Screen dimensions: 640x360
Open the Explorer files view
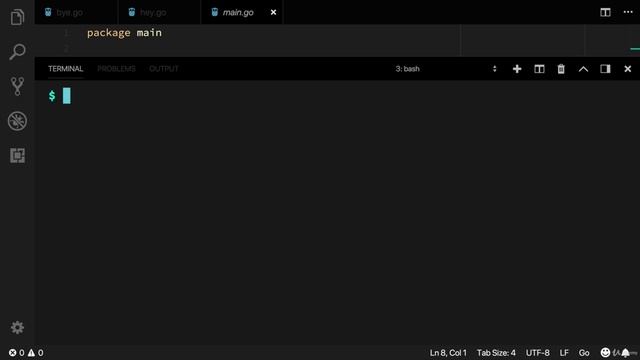17,17
